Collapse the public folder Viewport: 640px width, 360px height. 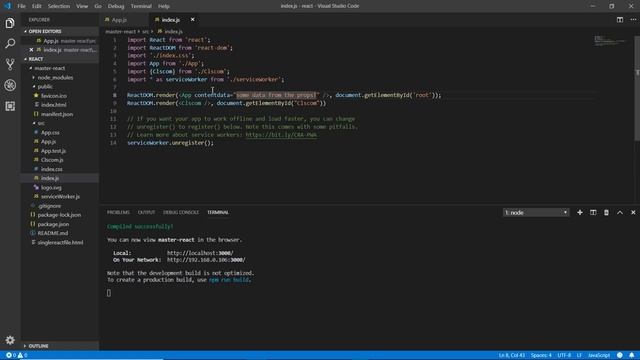click(45, 87)
